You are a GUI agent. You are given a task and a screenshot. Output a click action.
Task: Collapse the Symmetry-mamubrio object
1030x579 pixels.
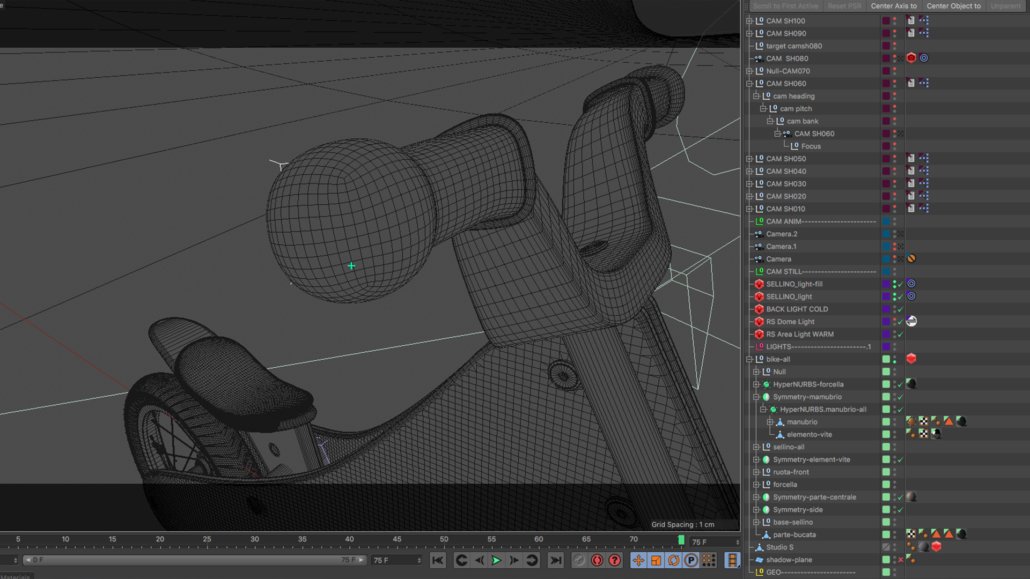click(x=756, y=397)
